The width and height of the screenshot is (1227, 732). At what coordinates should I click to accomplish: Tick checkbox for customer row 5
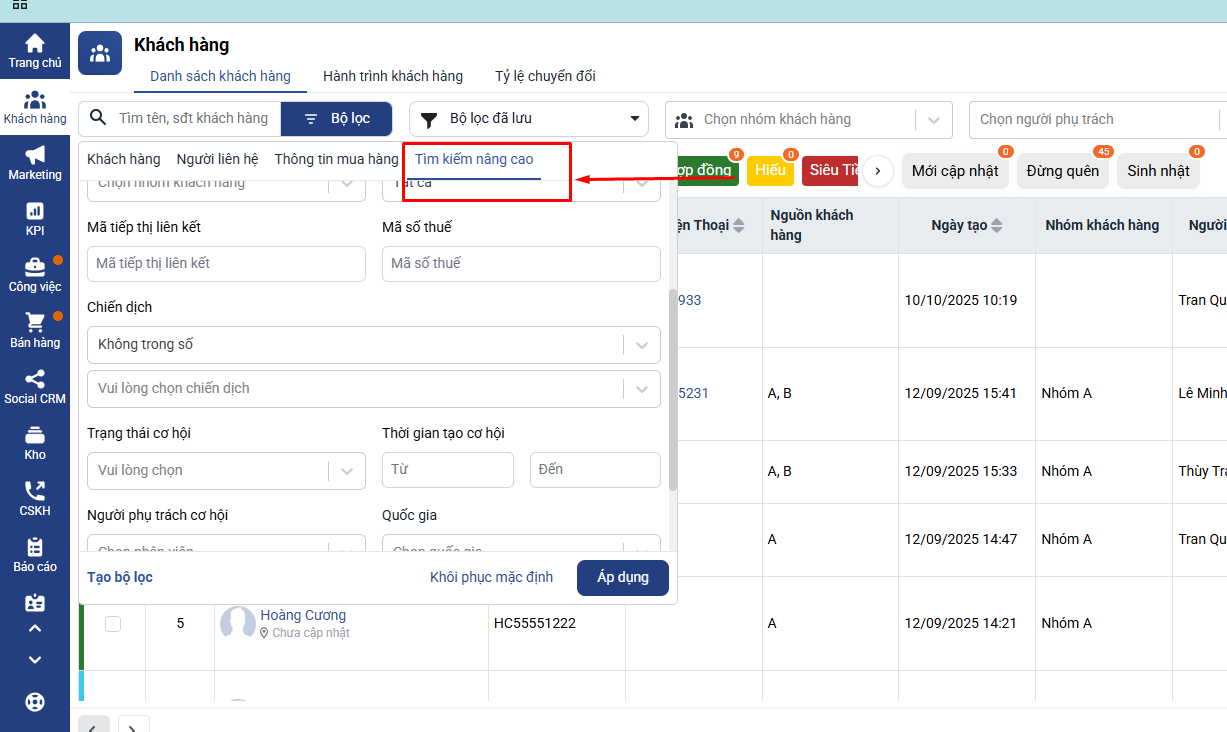113,623
